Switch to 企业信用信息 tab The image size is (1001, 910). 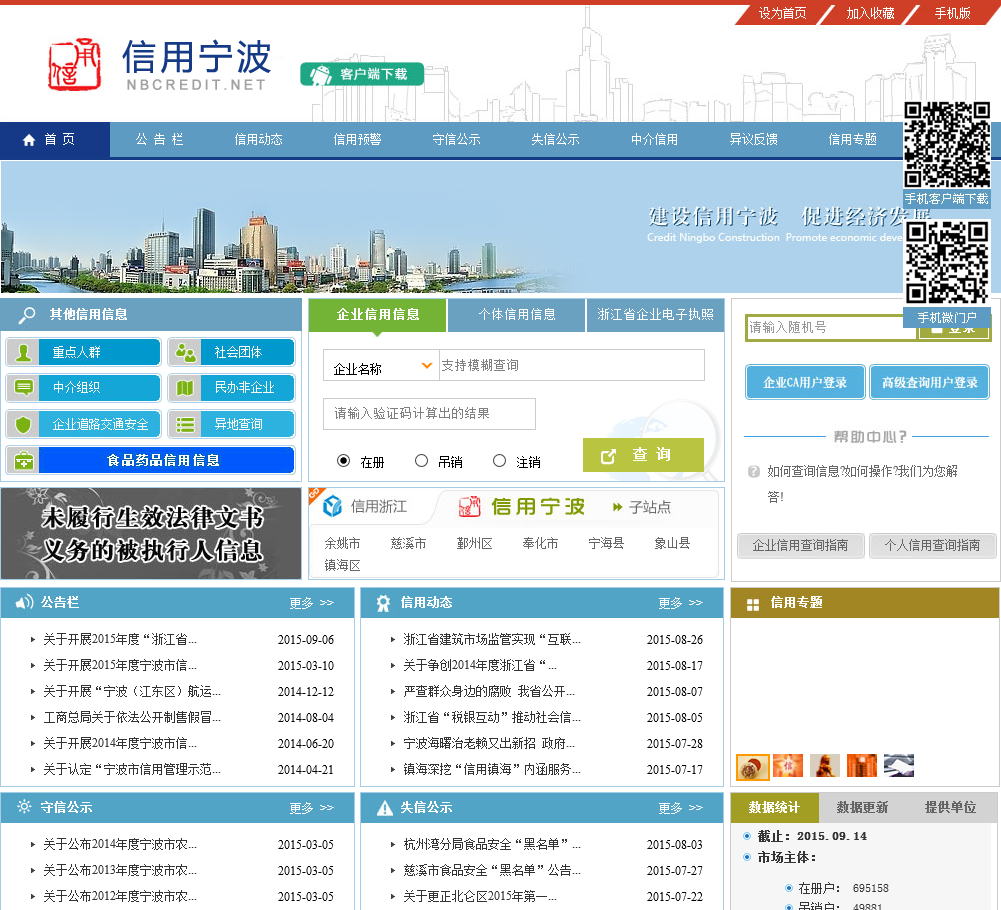tap(377, 315)
